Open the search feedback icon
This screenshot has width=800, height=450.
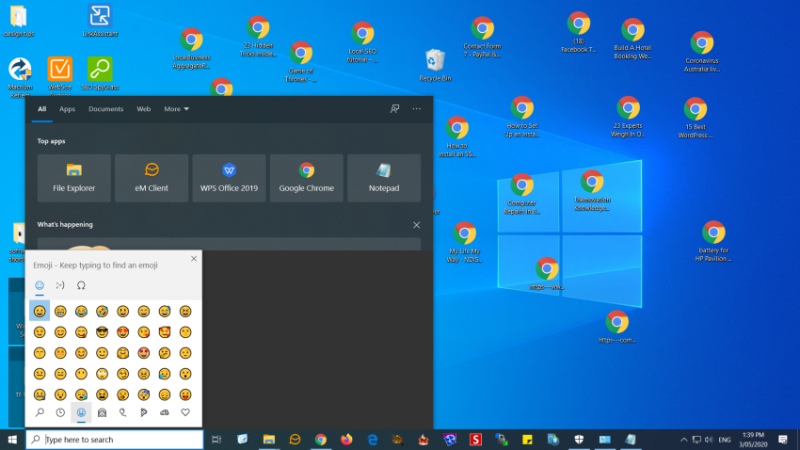(394, 109)
